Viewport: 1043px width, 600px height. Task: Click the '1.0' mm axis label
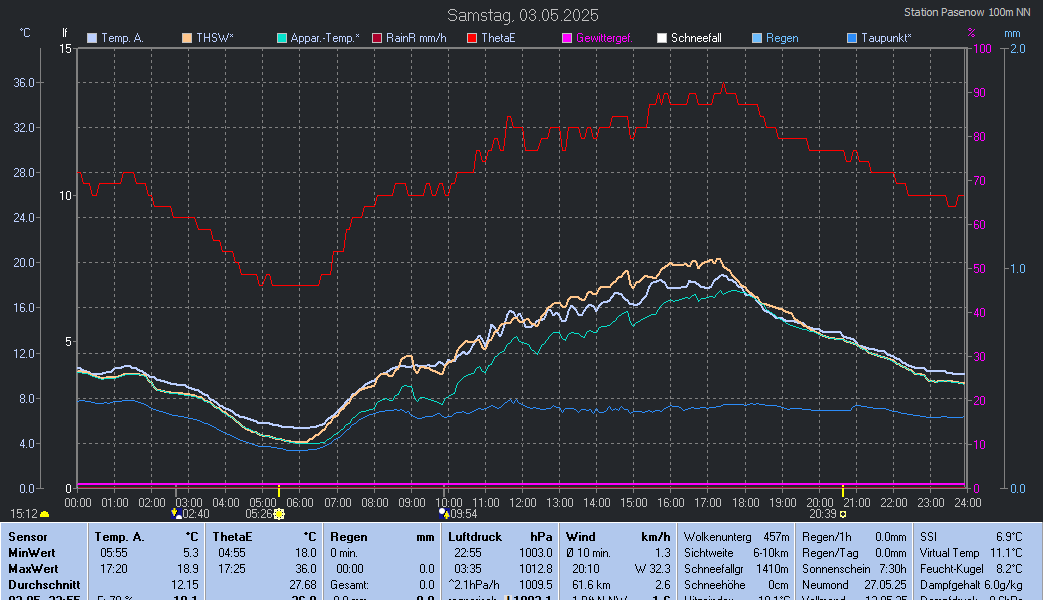[x=1018, y=269]
